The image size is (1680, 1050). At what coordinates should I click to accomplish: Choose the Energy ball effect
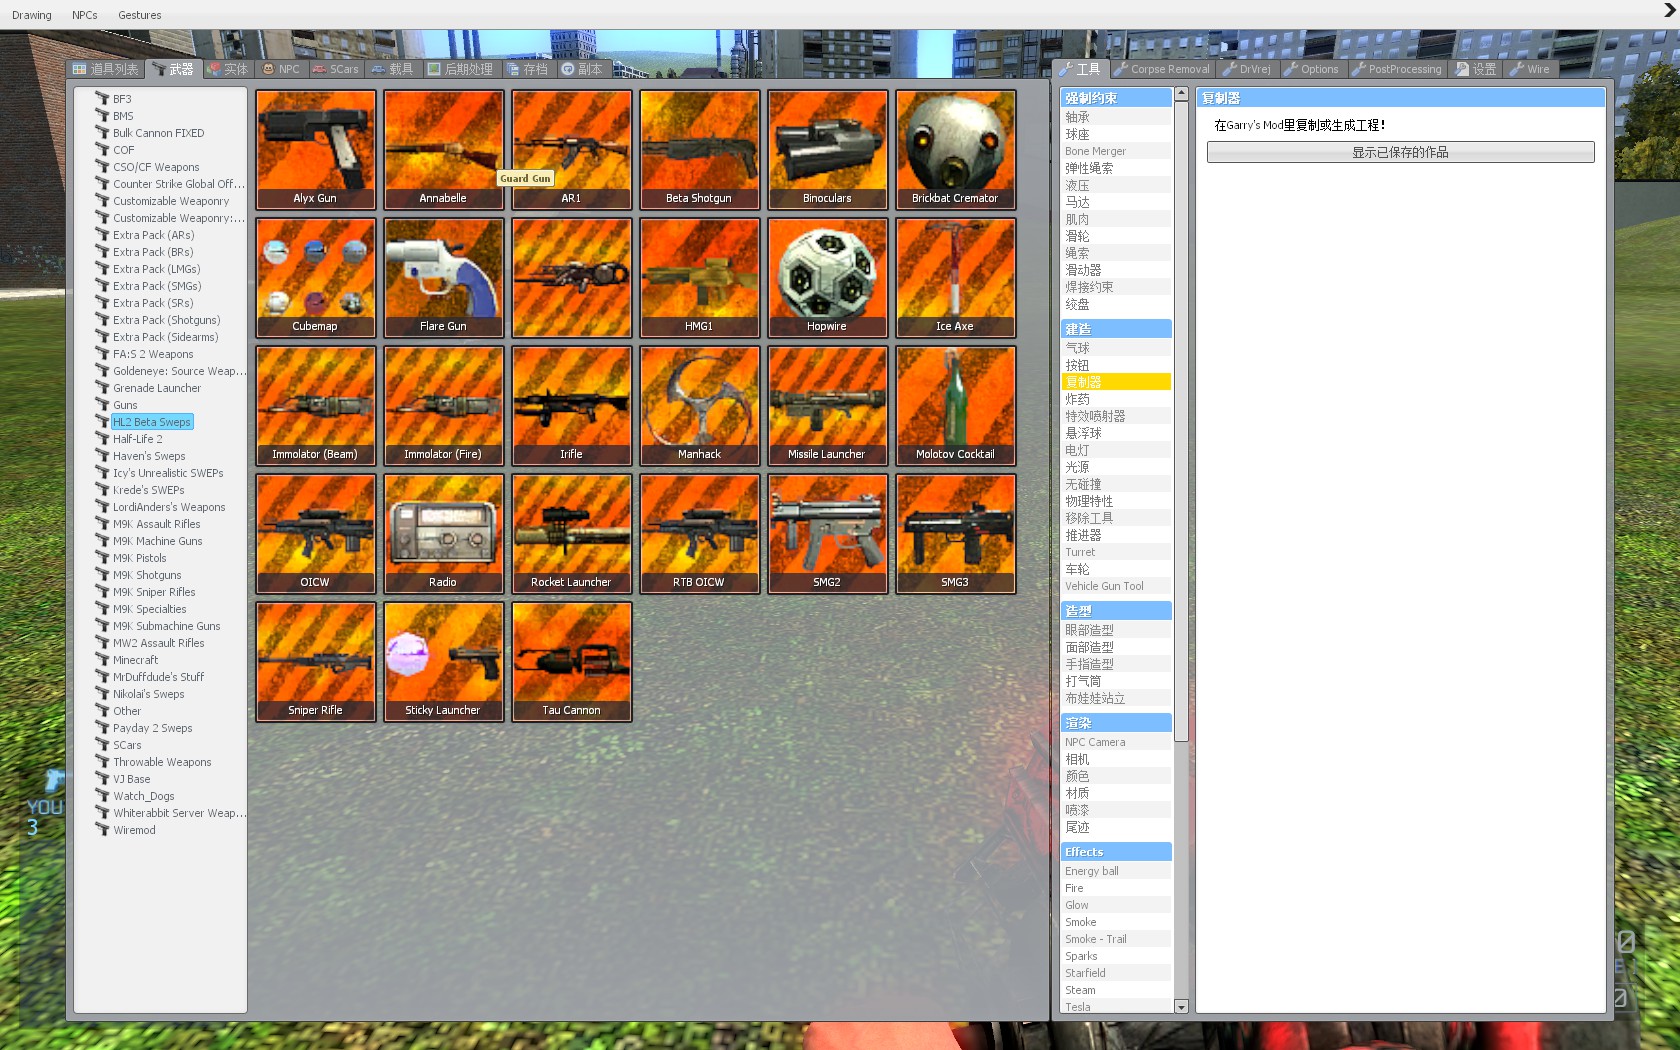pos(1116,871)
